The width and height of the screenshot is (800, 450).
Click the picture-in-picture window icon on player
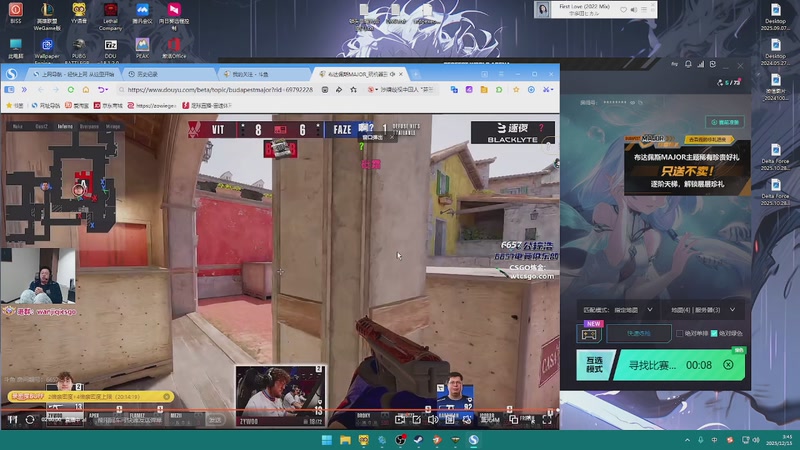[x=513, y=419]
